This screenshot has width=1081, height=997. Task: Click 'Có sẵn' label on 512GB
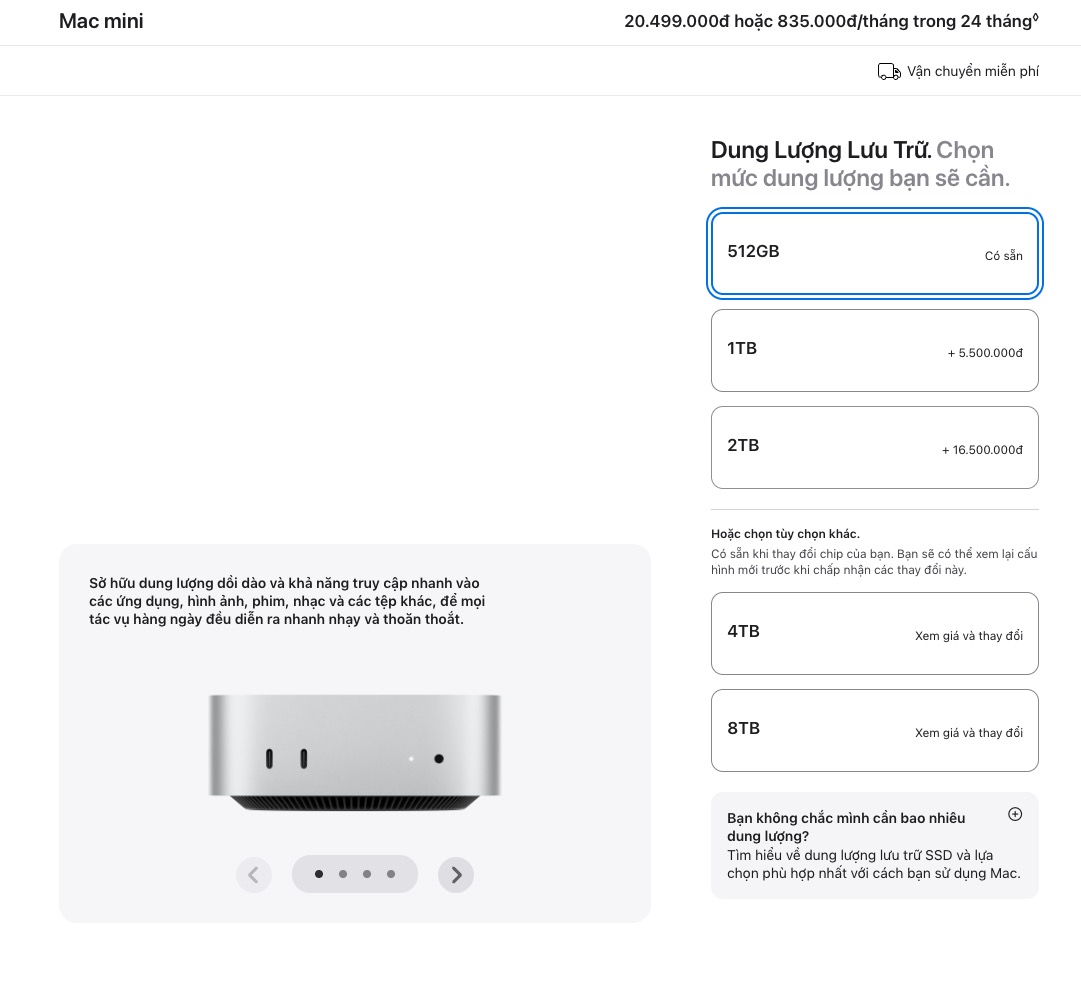click(1003, 256)
